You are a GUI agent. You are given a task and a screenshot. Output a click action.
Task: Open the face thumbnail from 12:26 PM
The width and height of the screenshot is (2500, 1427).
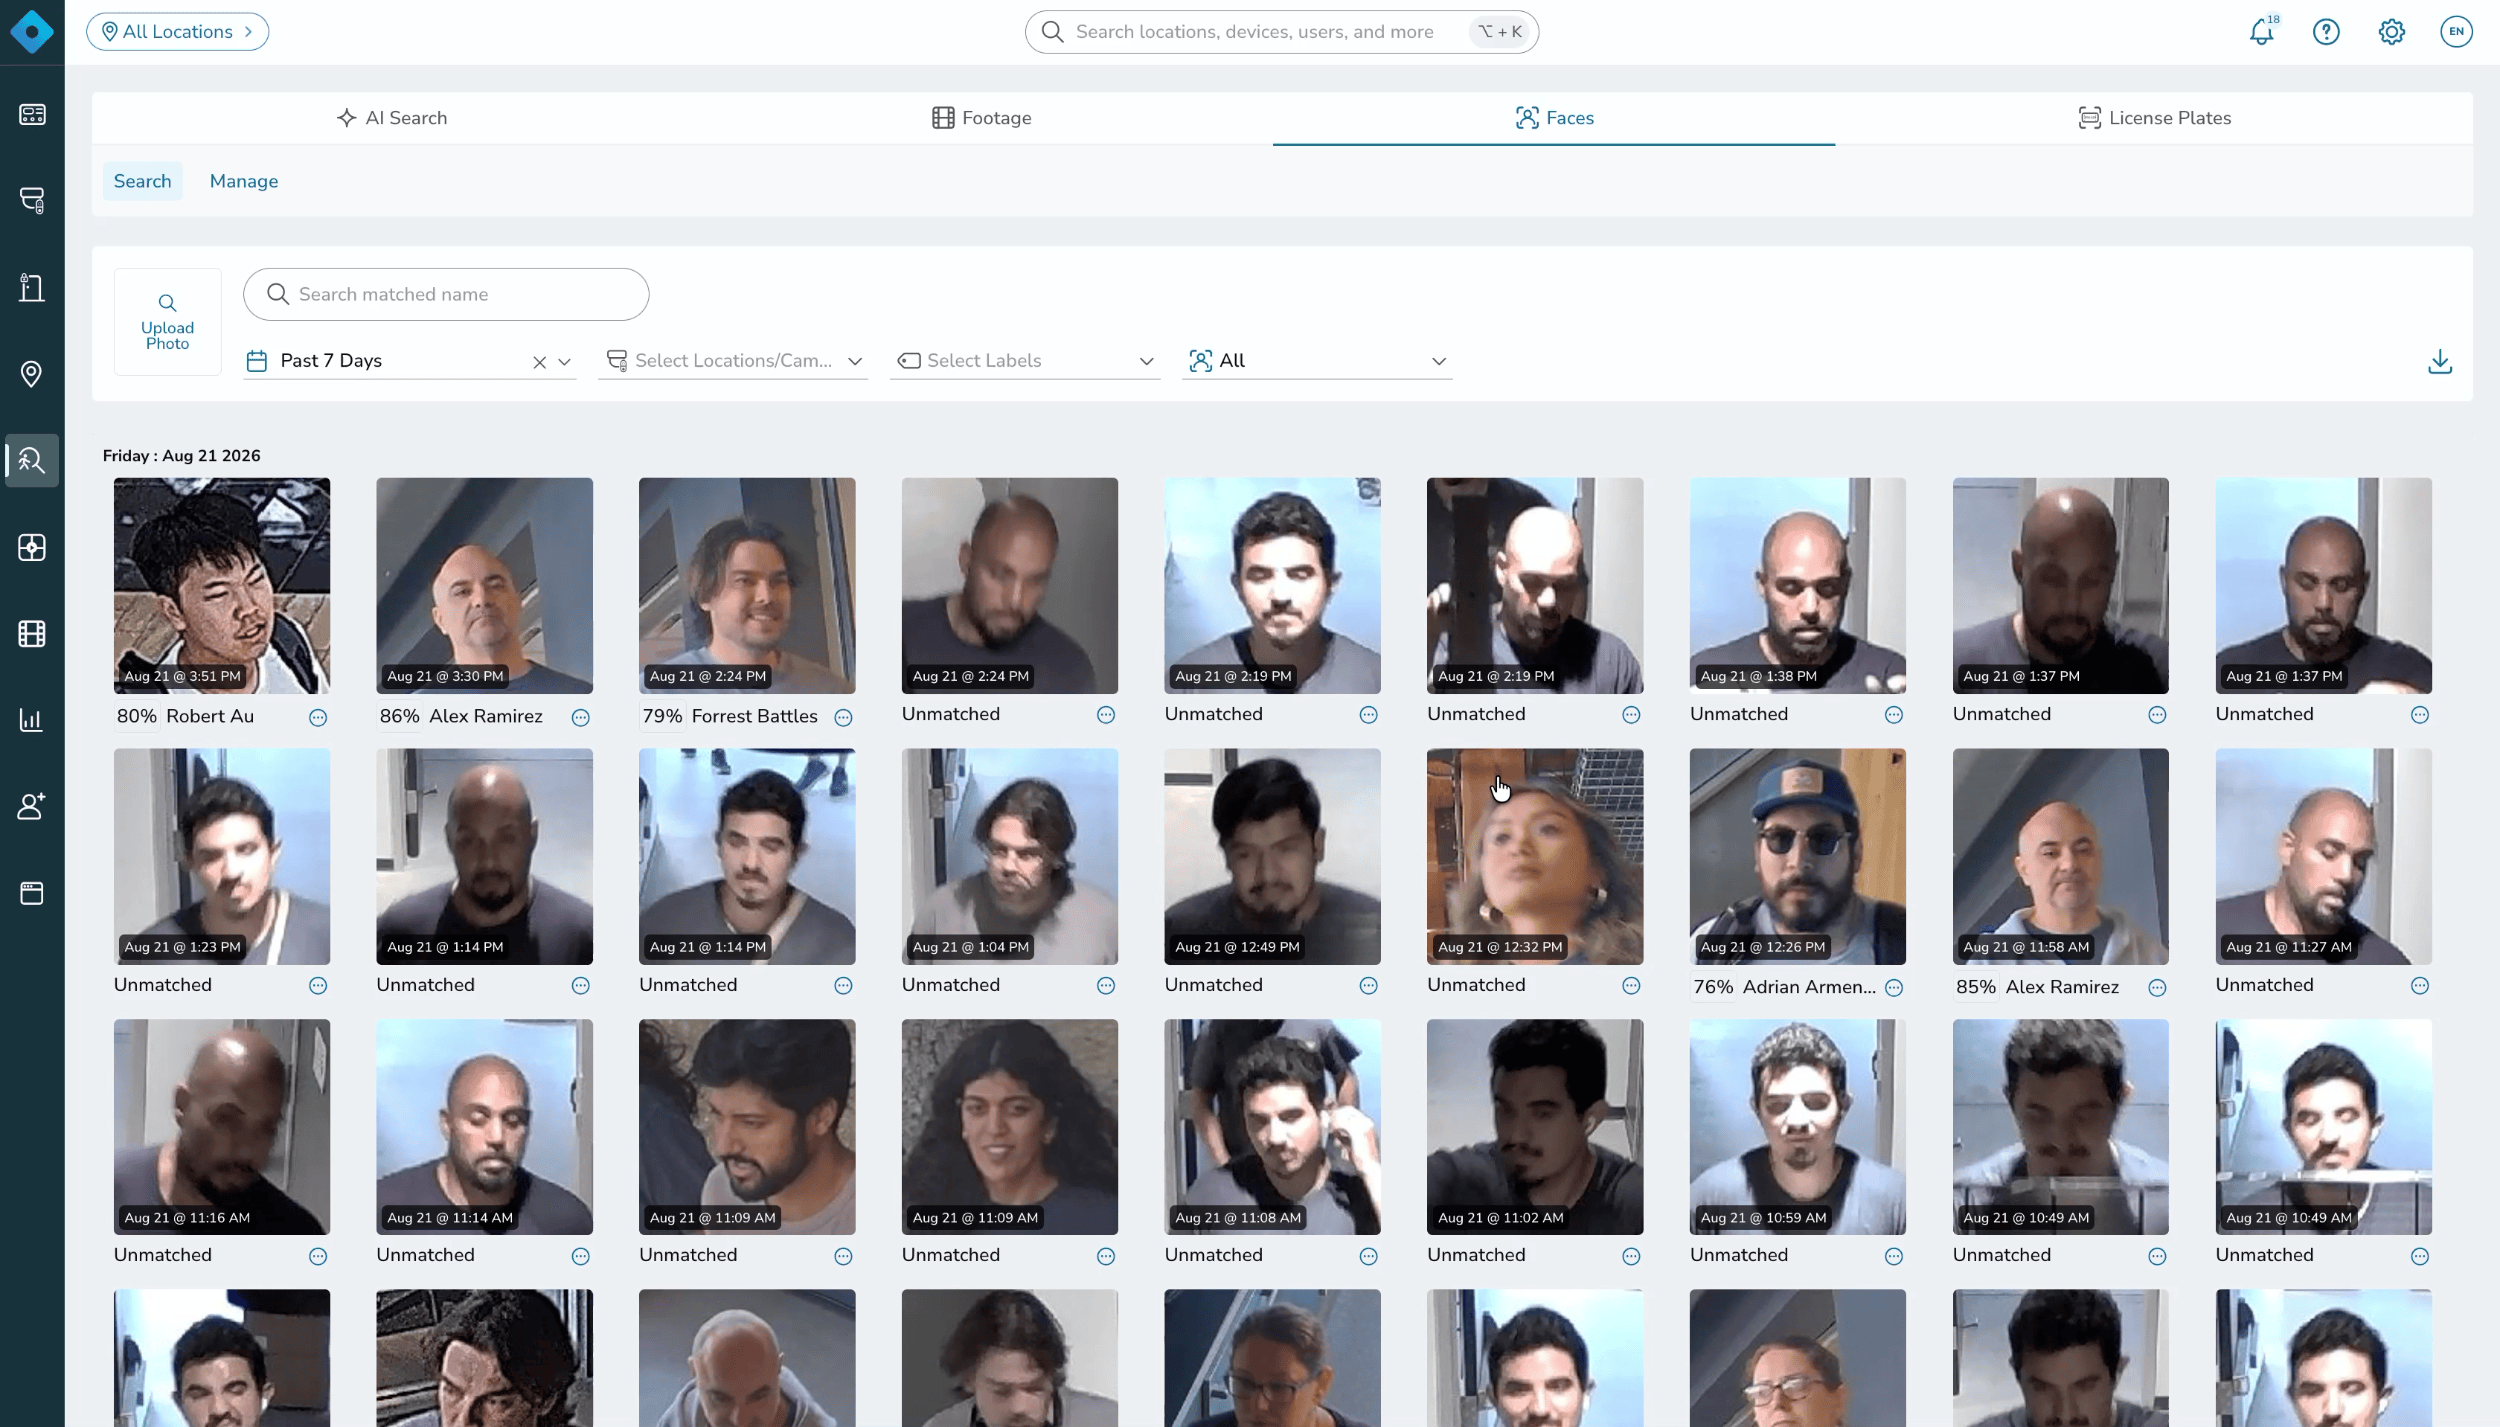pos(1798,857)
